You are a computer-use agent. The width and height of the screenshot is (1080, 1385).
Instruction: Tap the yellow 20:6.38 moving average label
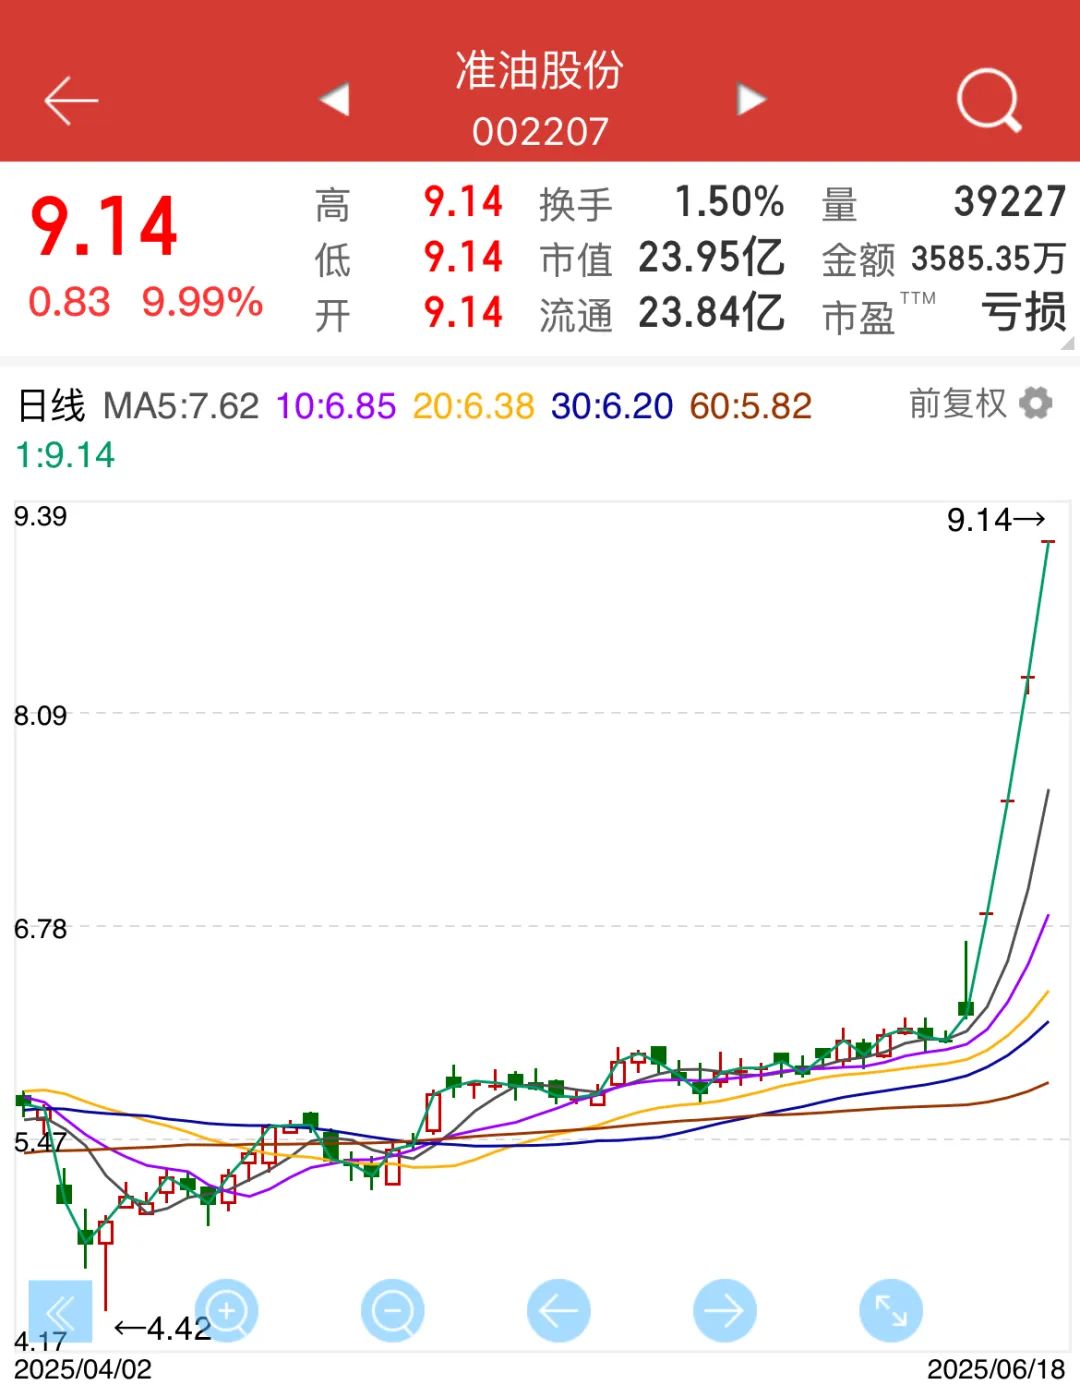(474, 406)
